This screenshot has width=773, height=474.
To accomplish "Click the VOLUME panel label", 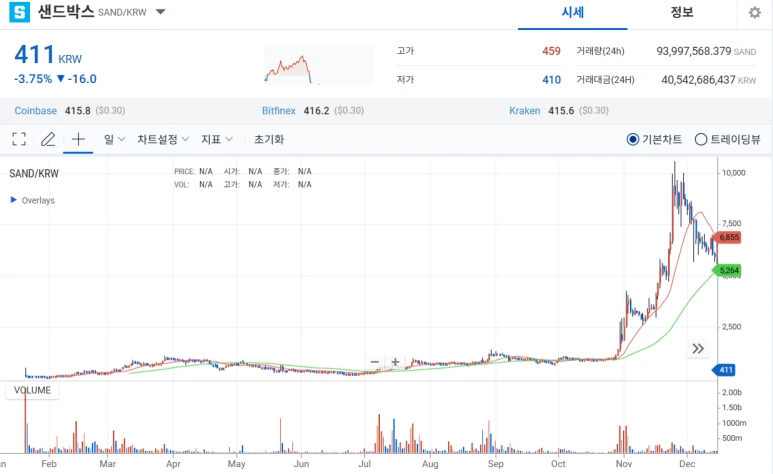I will tap(33, 390).
